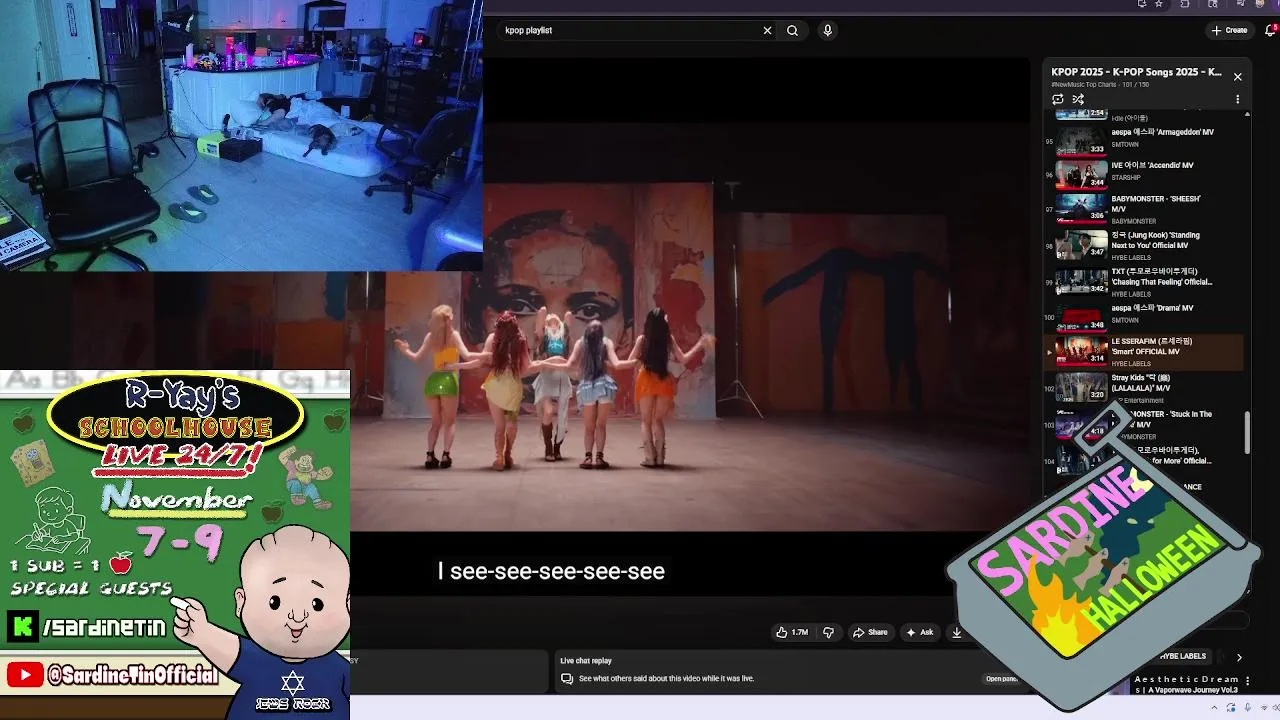This screenshot has width=1280, height=720.
Task: Click the Ask button
Action: tap(919, 632)
